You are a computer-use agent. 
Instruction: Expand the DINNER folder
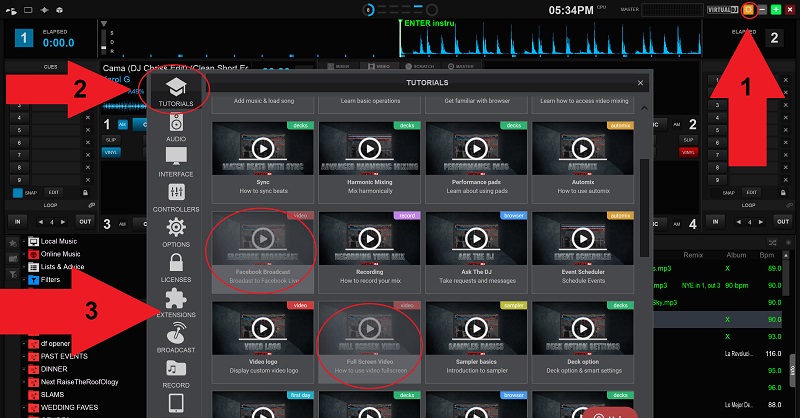pos(23,369)
